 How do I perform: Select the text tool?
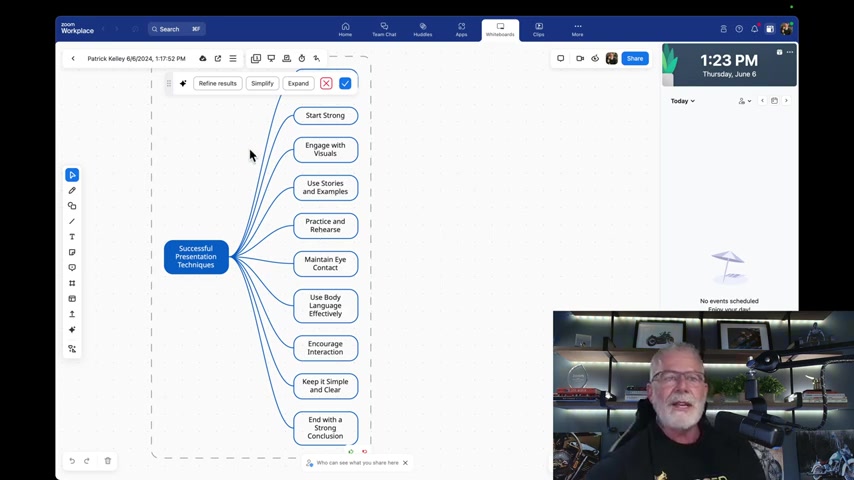tap(72, 237)
